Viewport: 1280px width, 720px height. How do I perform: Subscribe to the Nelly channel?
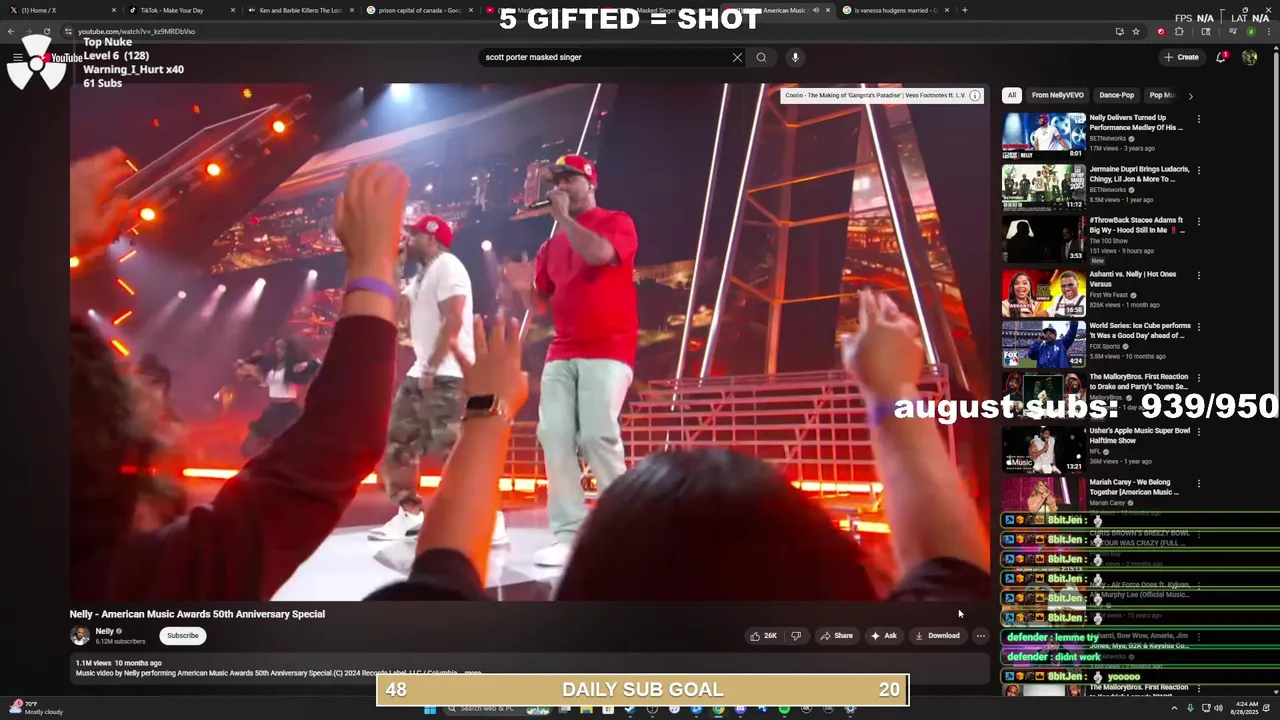pos(182,636)
